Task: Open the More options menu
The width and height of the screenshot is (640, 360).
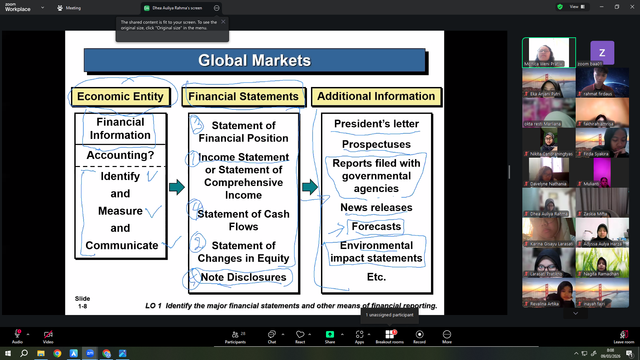Action: click(447, 337)
